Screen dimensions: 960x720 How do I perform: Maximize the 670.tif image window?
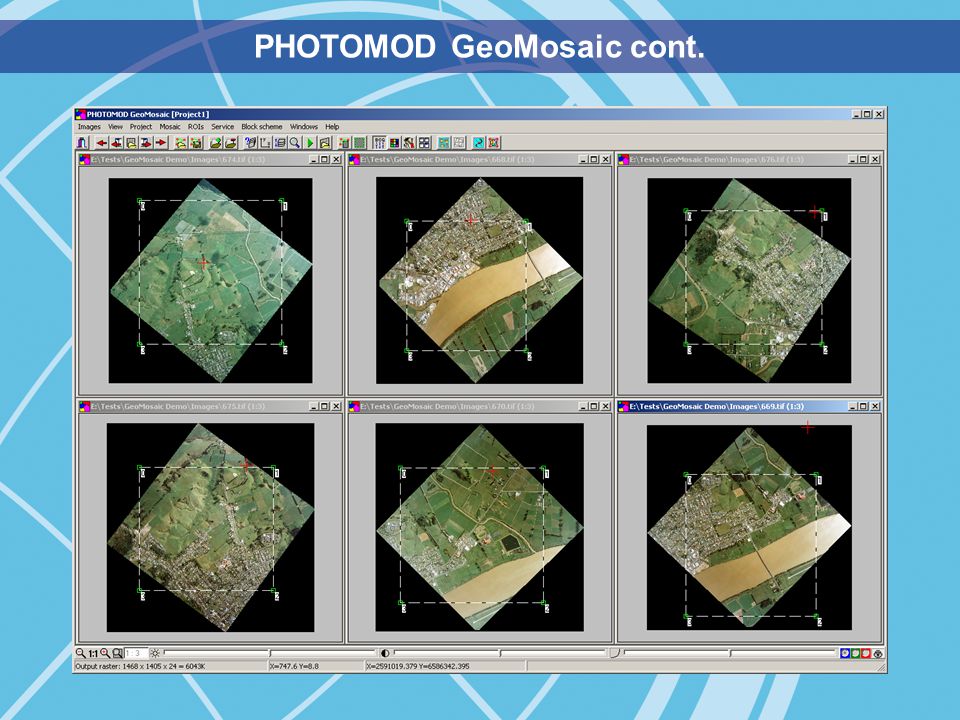[593, 406]
